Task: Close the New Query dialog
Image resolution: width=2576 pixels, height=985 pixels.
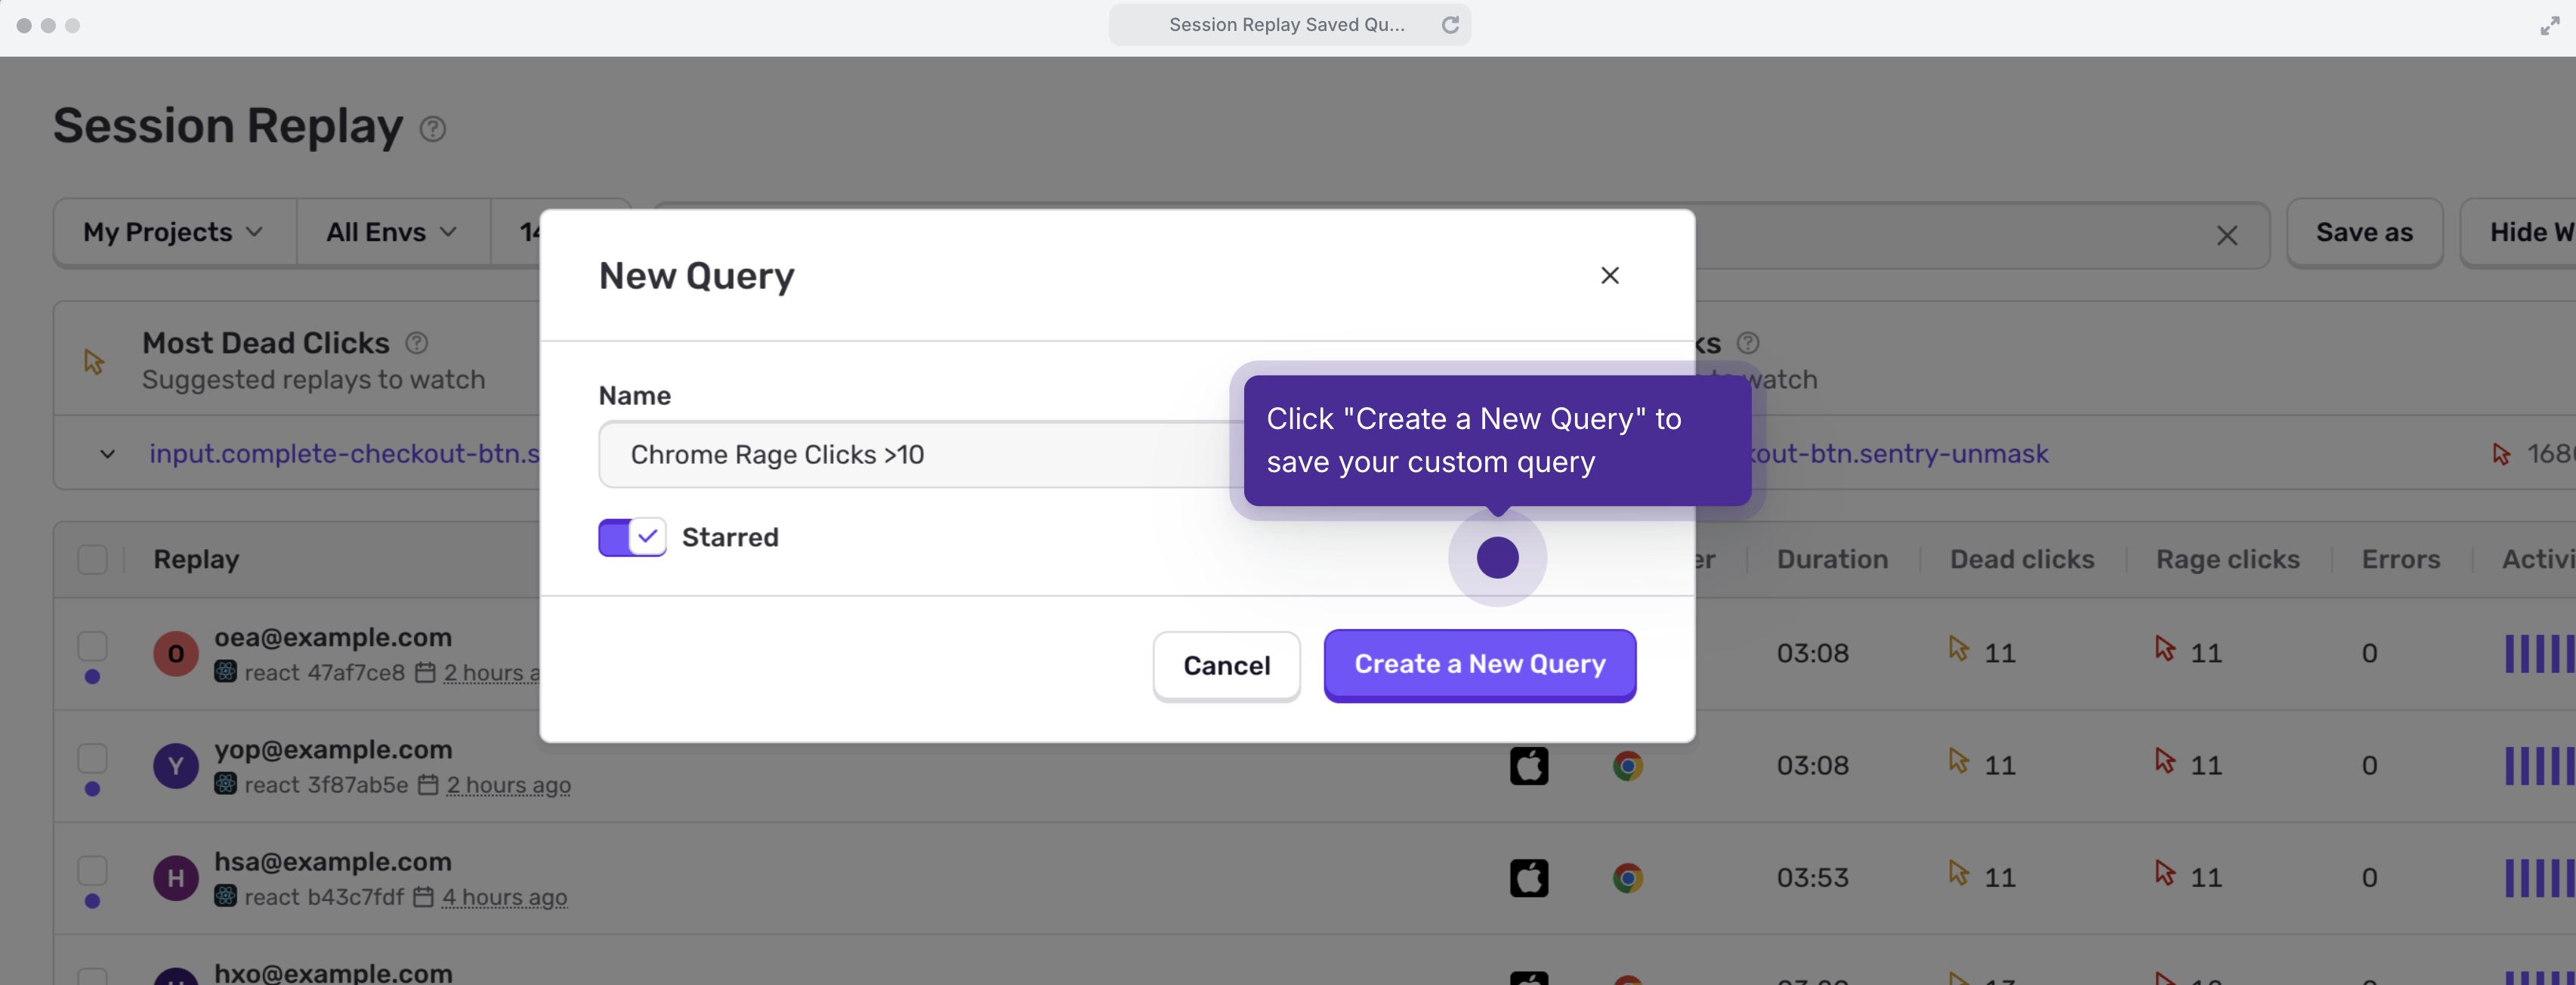Action: [1609, 275]
